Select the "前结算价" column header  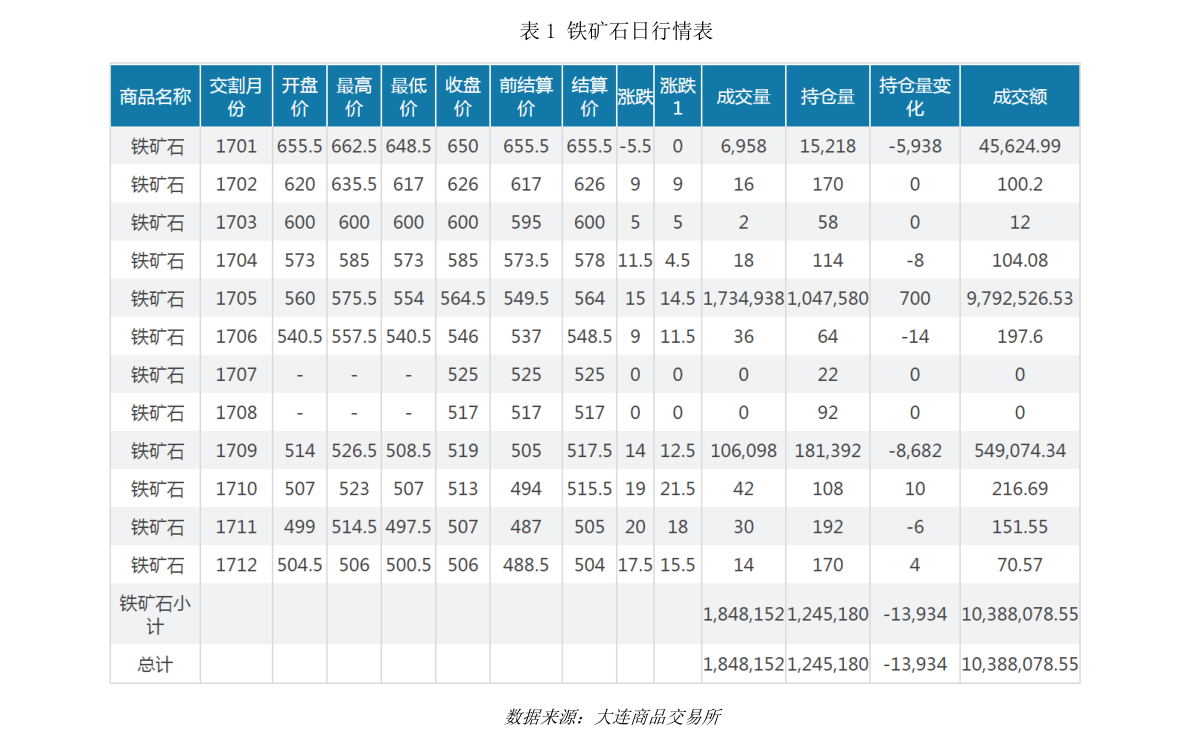(526, 96)
